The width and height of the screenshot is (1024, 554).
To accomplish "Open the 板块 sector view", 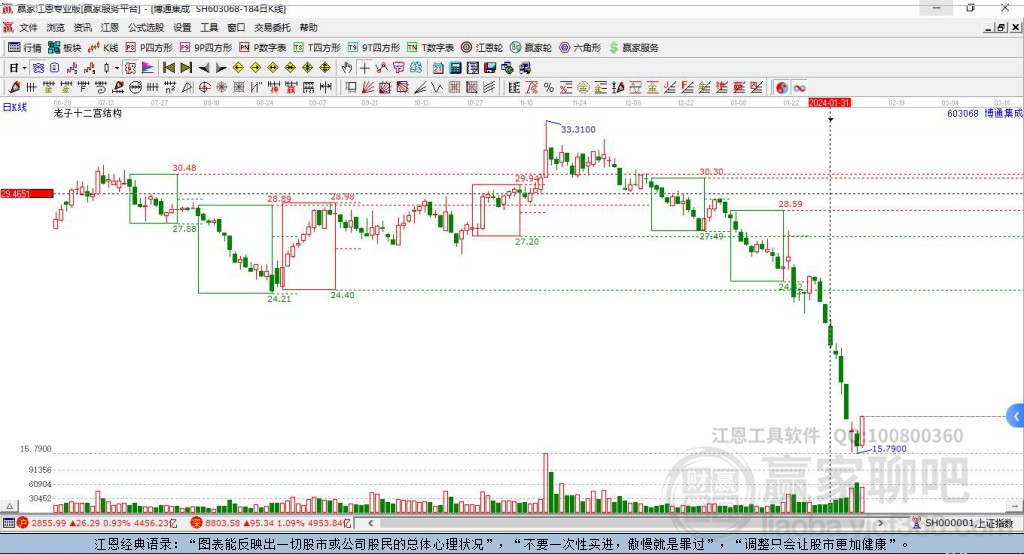I will pos(64,48).
